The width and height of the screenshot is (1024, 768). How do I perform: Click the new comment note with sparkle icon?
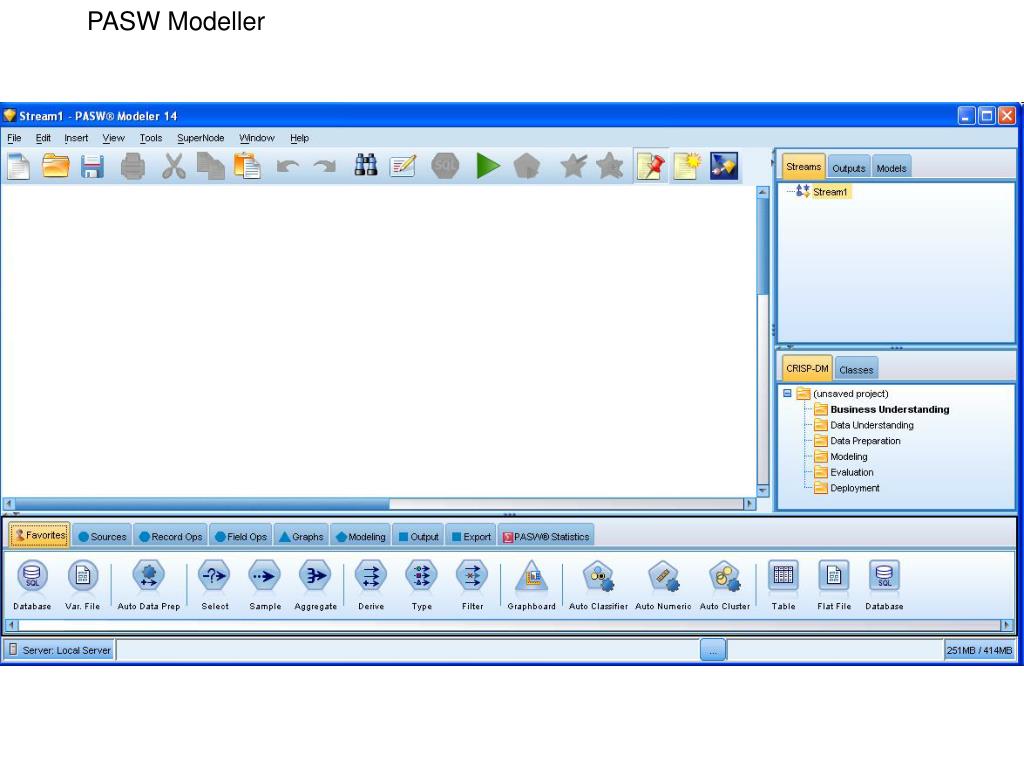click(687, 166)
